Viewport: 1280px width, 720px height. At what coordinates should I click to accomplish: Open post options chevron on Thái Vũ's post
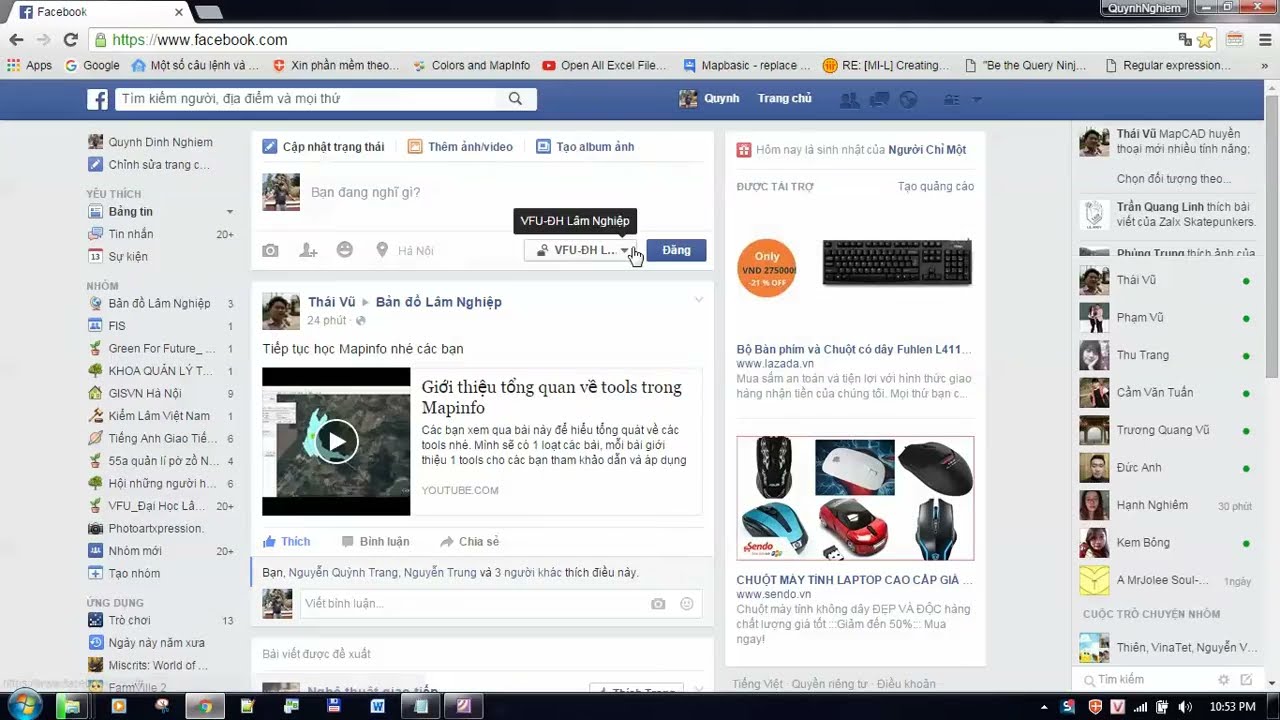(699, 300)
